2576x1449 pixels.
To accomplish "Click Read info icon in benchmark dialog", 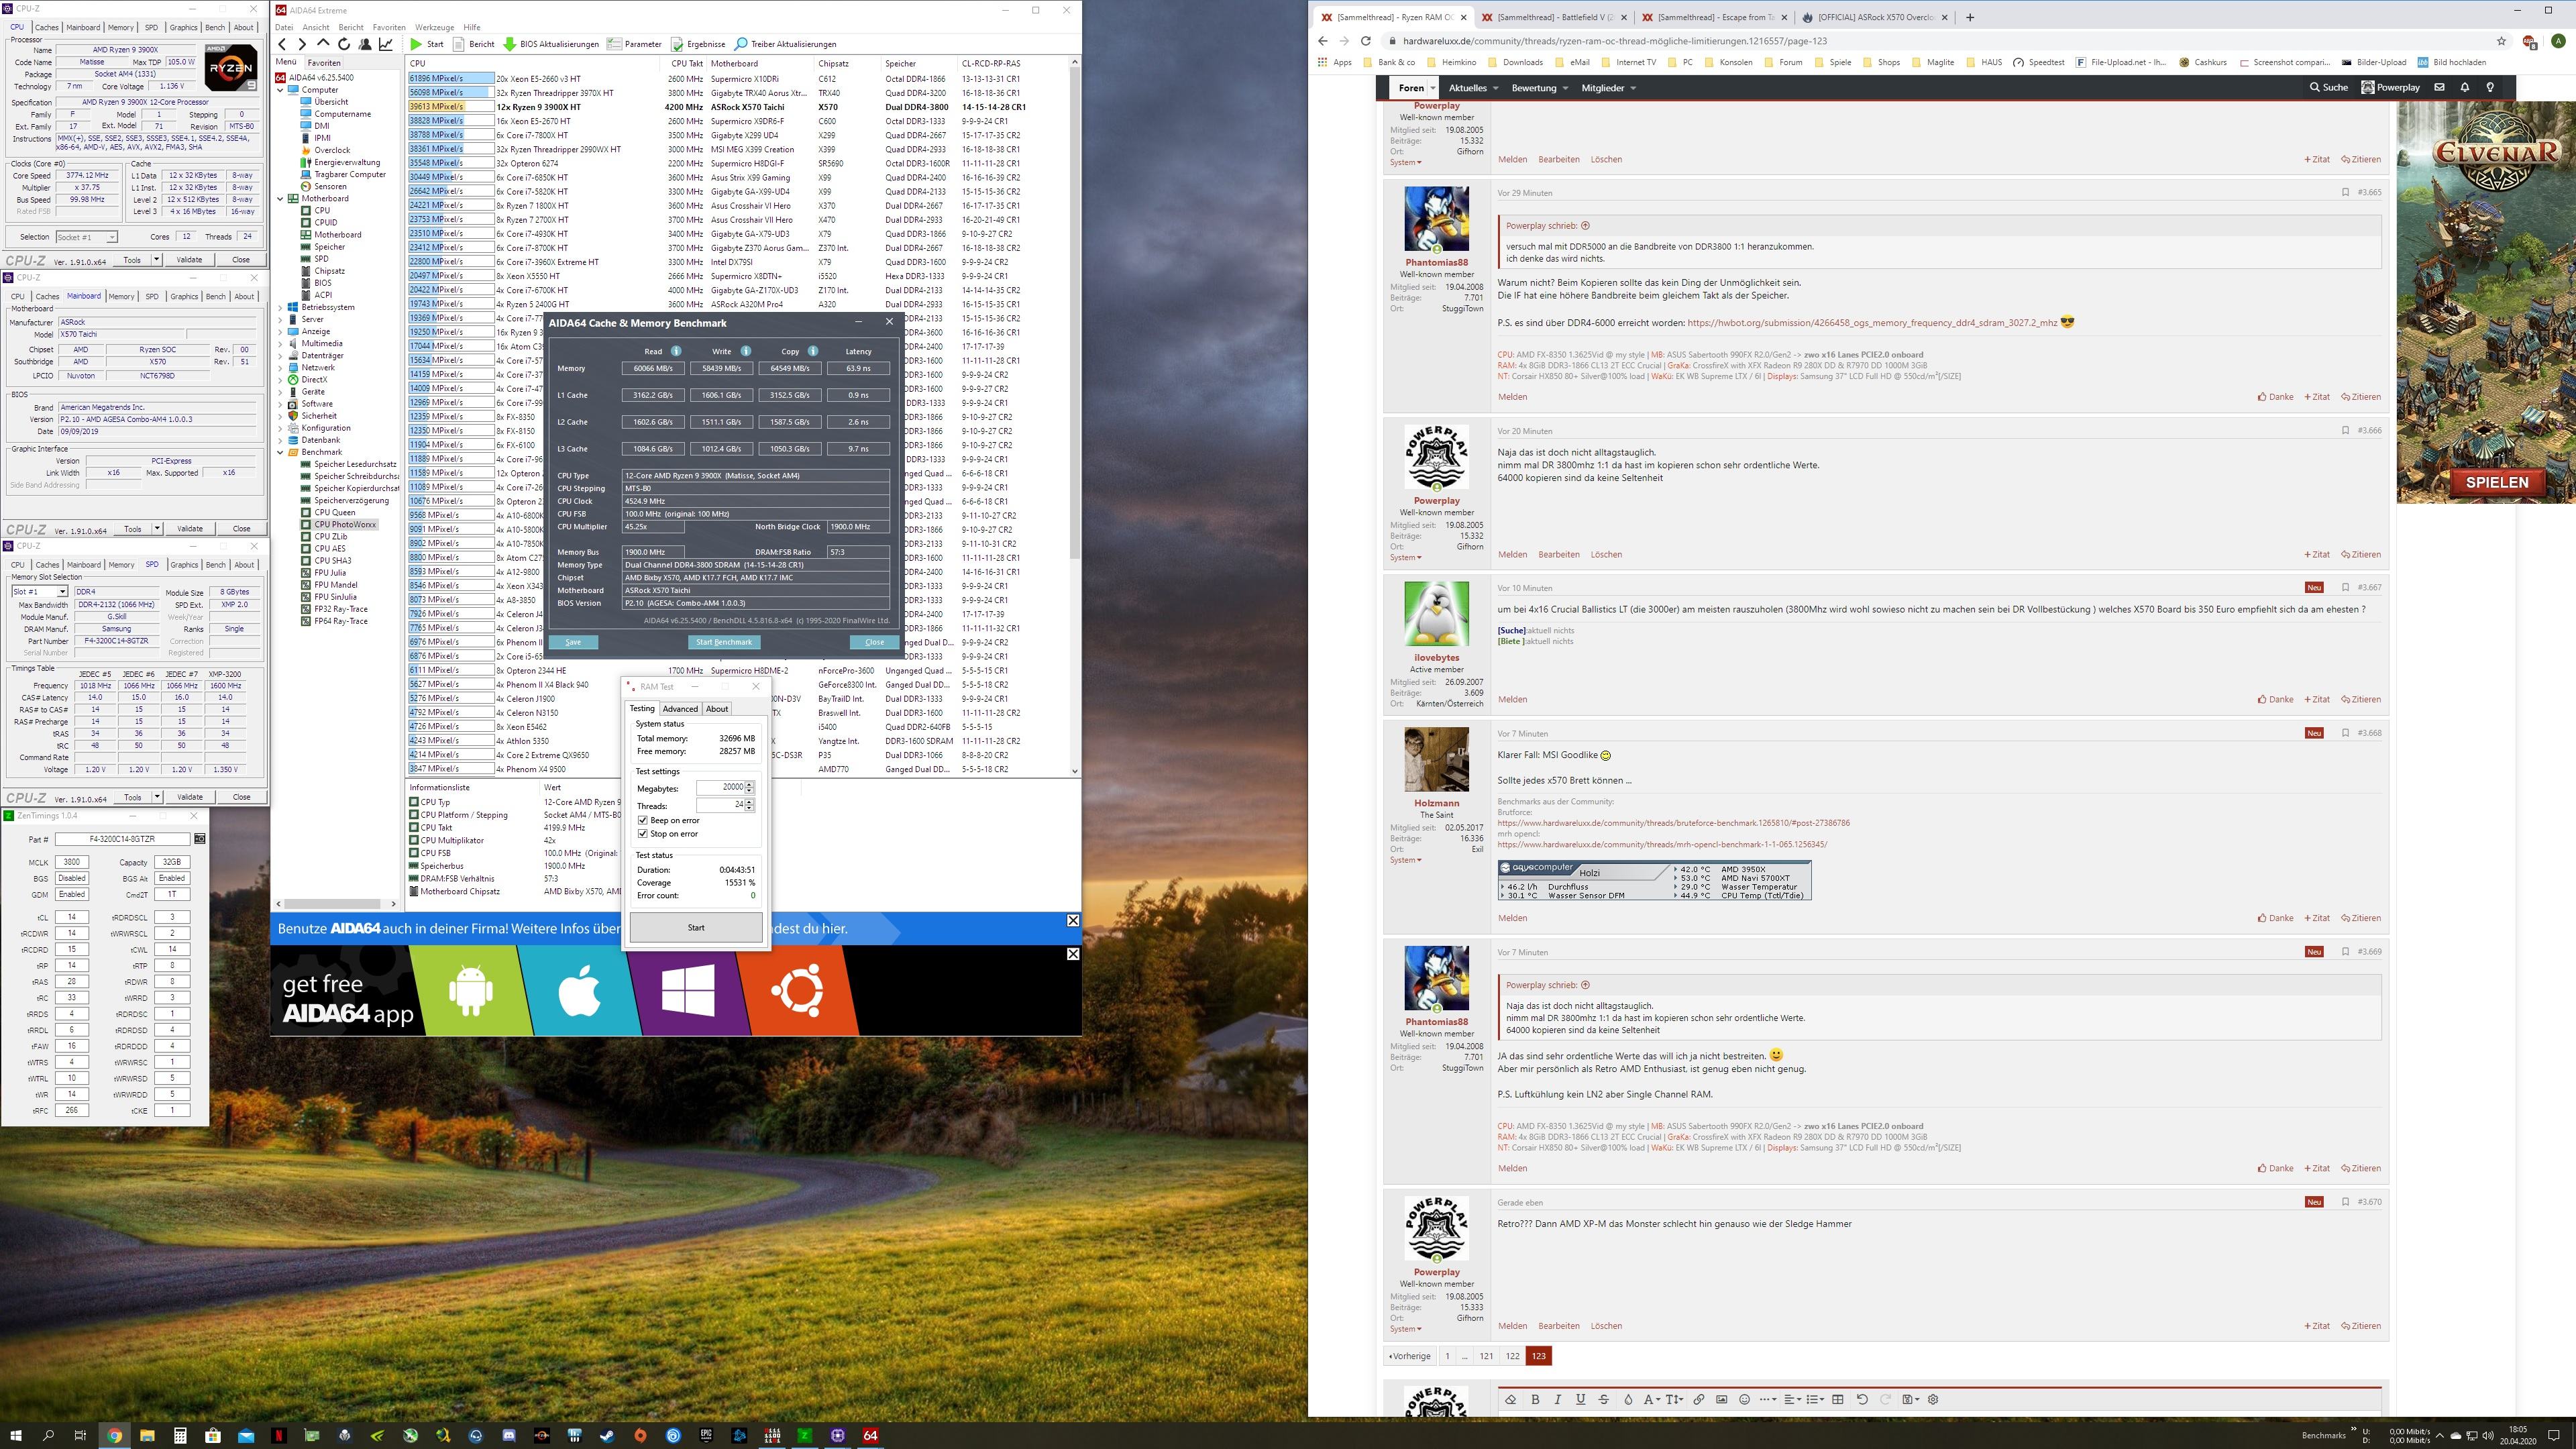I will click(676, 351).
